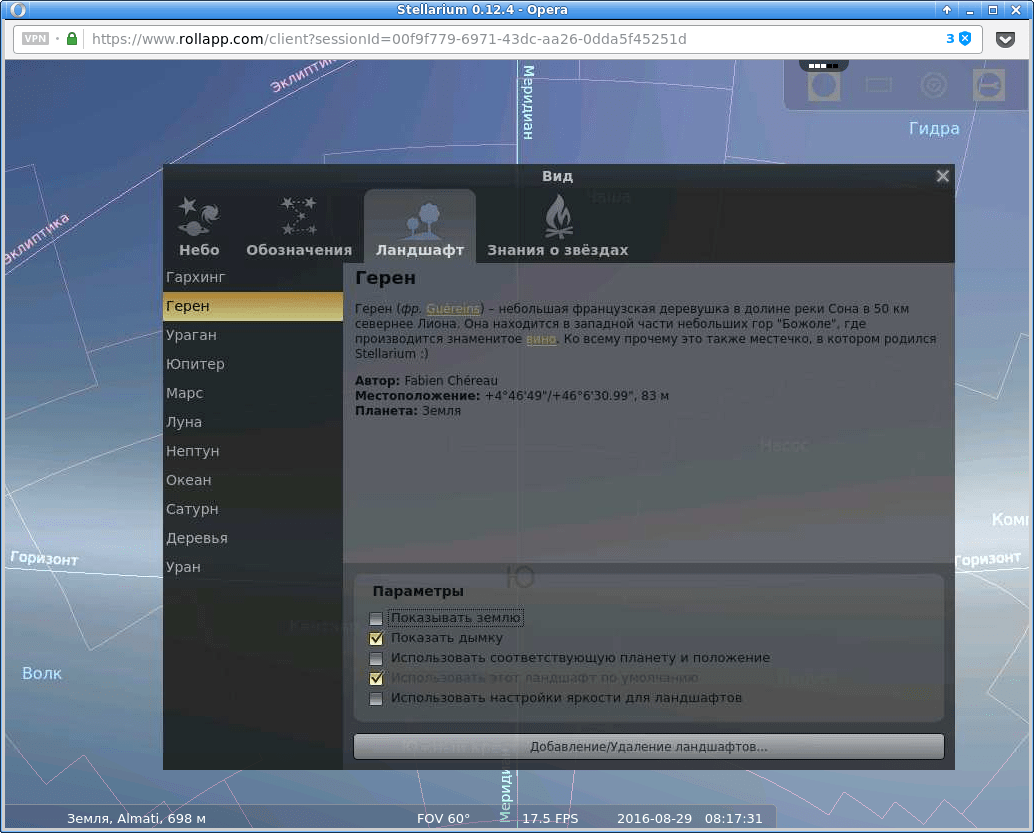Select the Океан landscape
1034x833 pixels.
tap(253, 480)
